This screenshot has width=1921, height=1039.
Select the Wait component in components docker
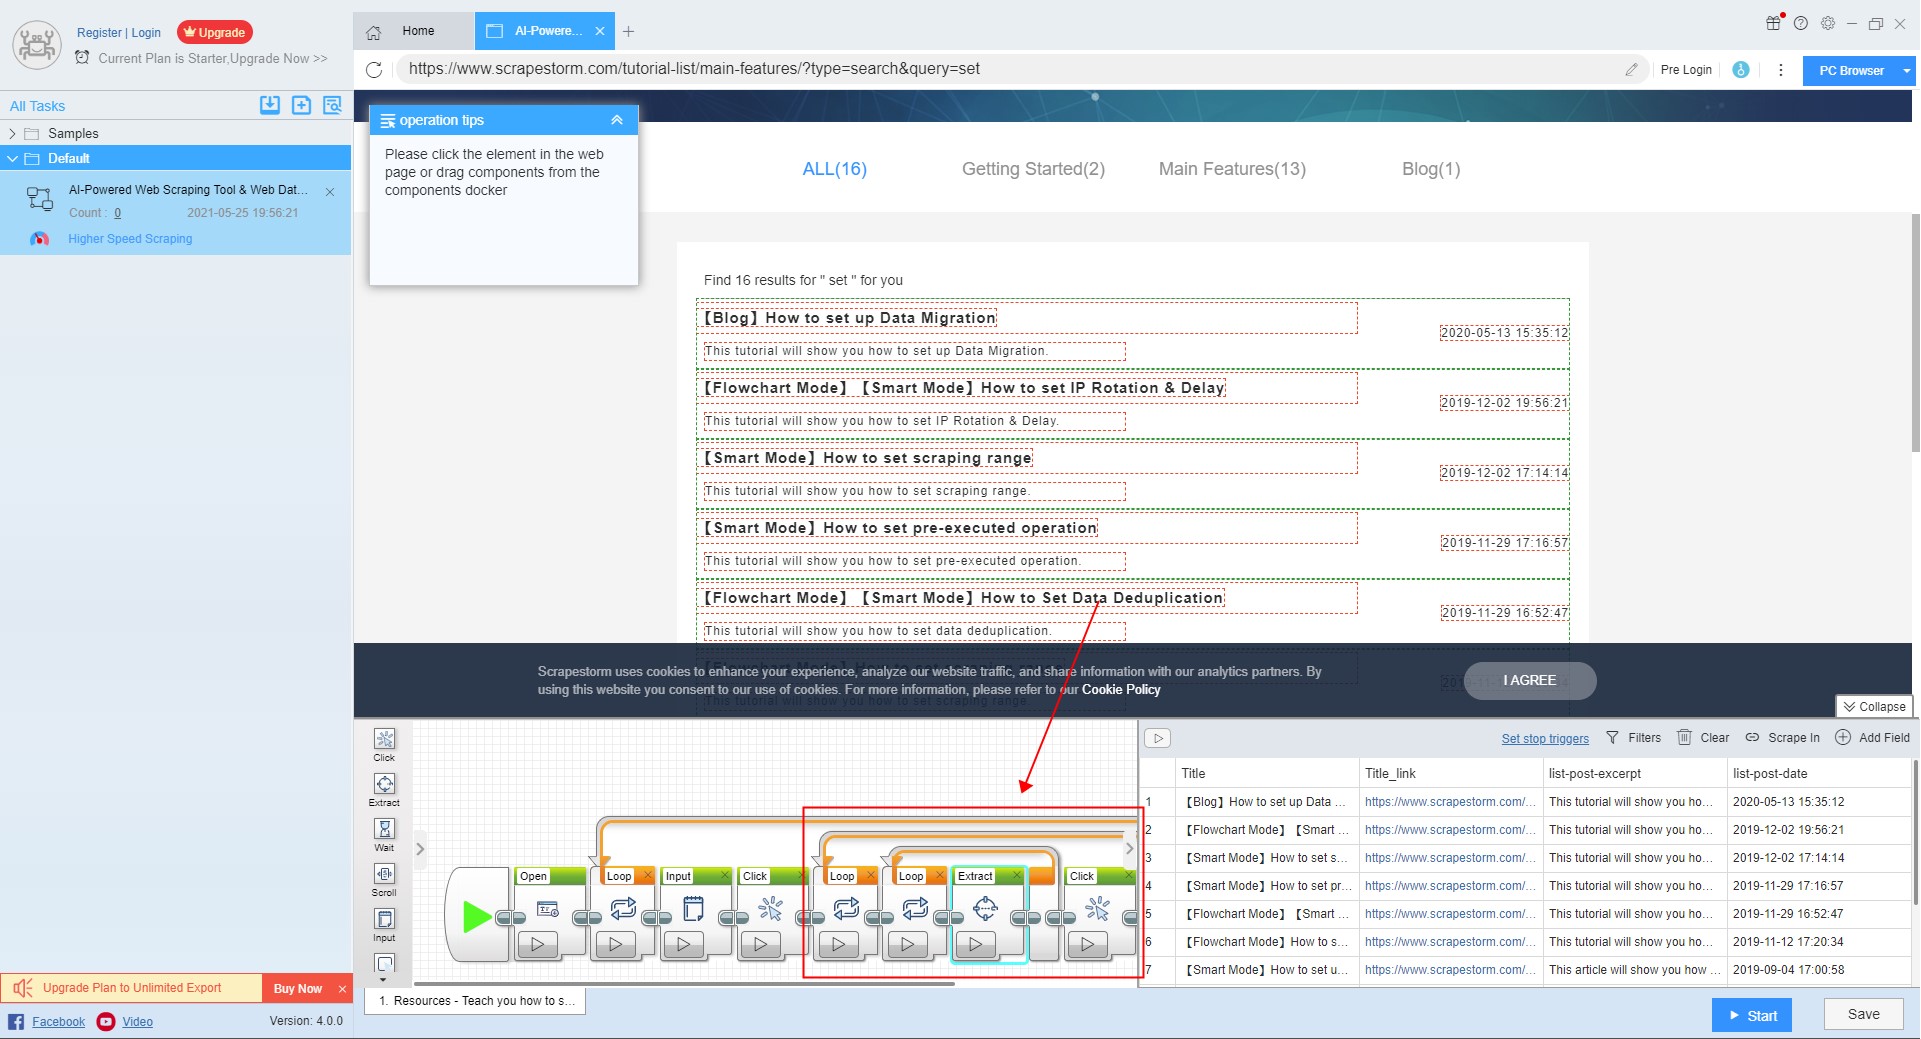[384, 835]
